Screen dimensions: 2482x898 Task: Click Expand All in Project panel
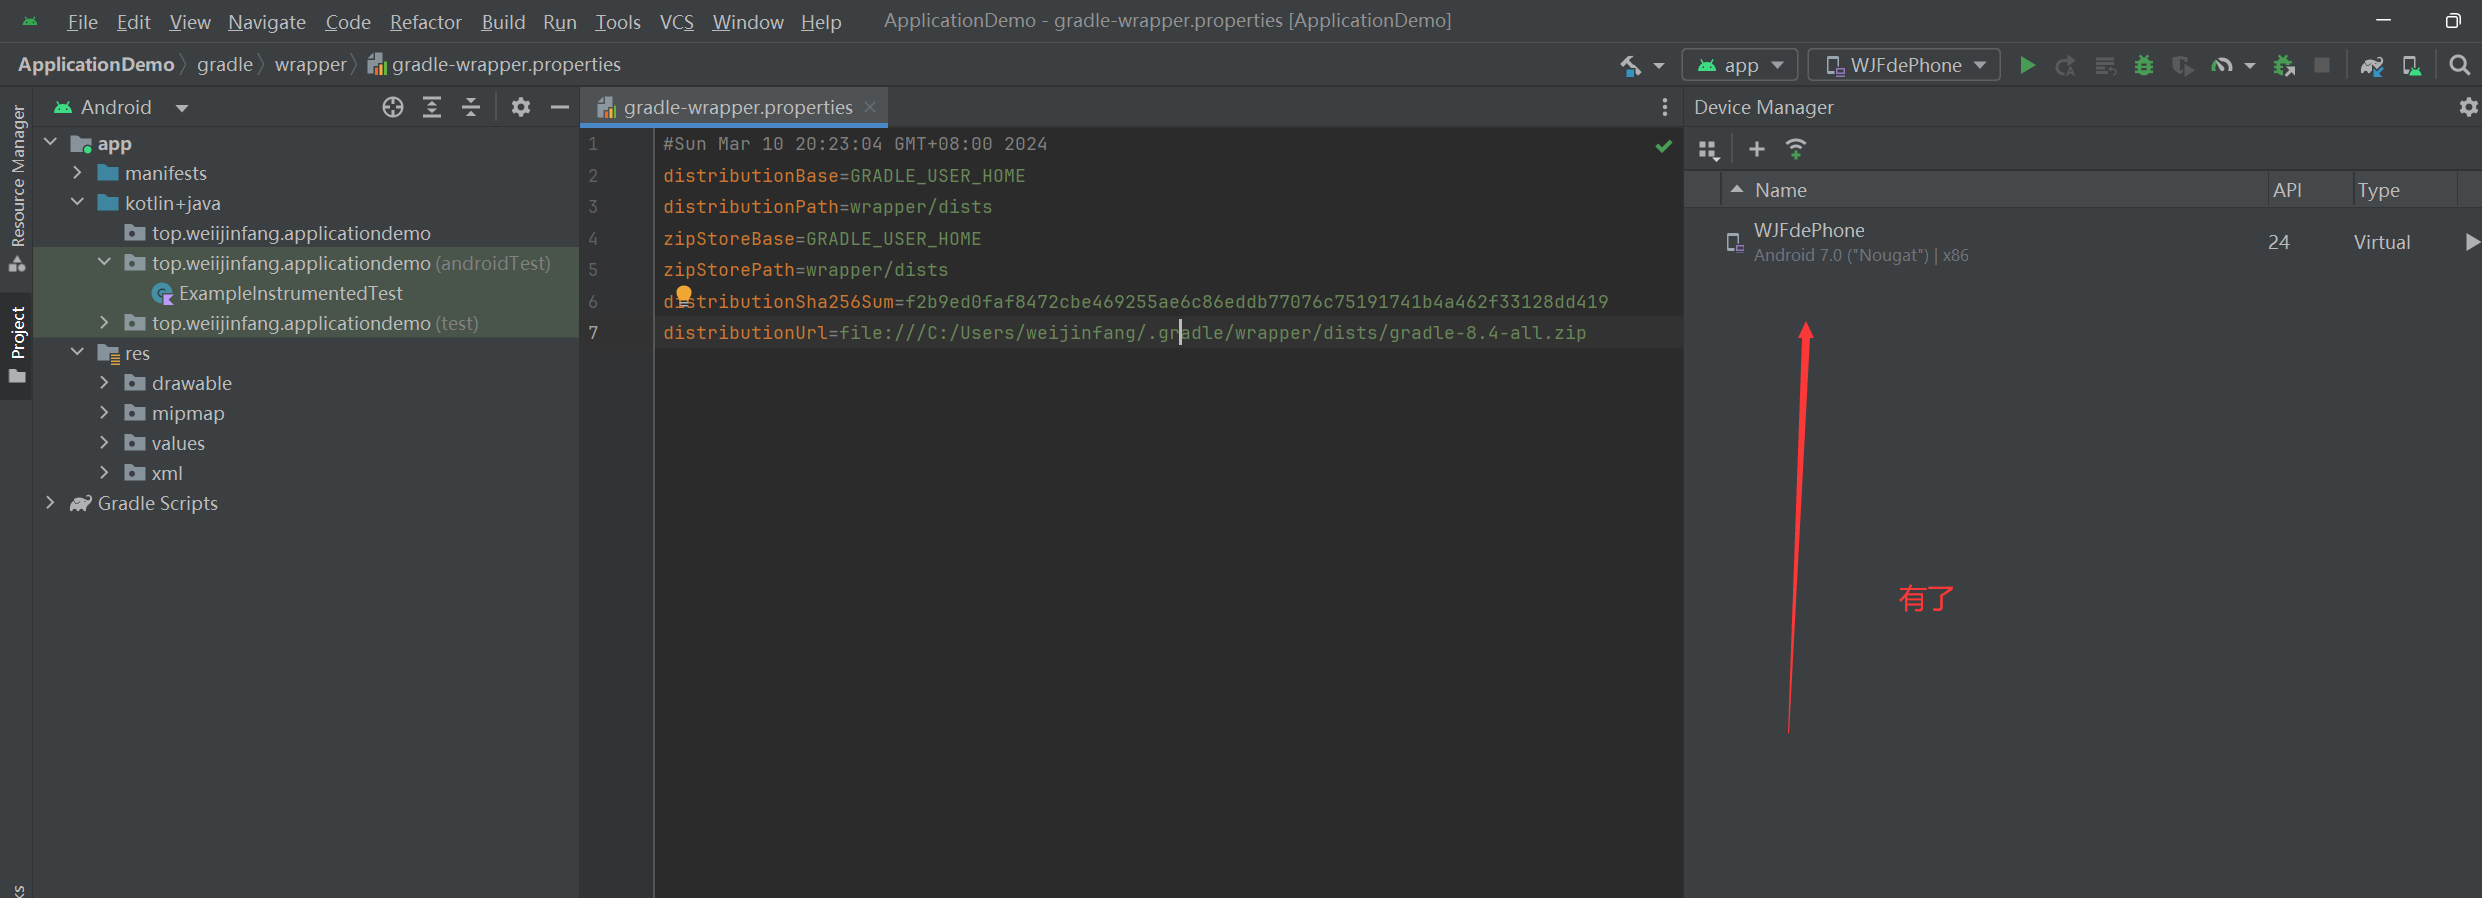point(432,107)
